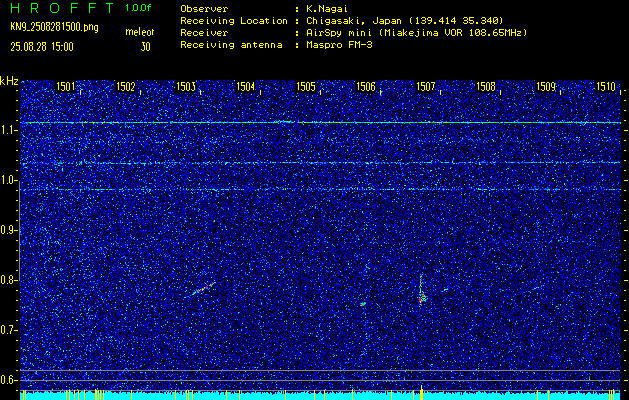Select the date stamp 25.08.28 15:00

pos(42,47)
